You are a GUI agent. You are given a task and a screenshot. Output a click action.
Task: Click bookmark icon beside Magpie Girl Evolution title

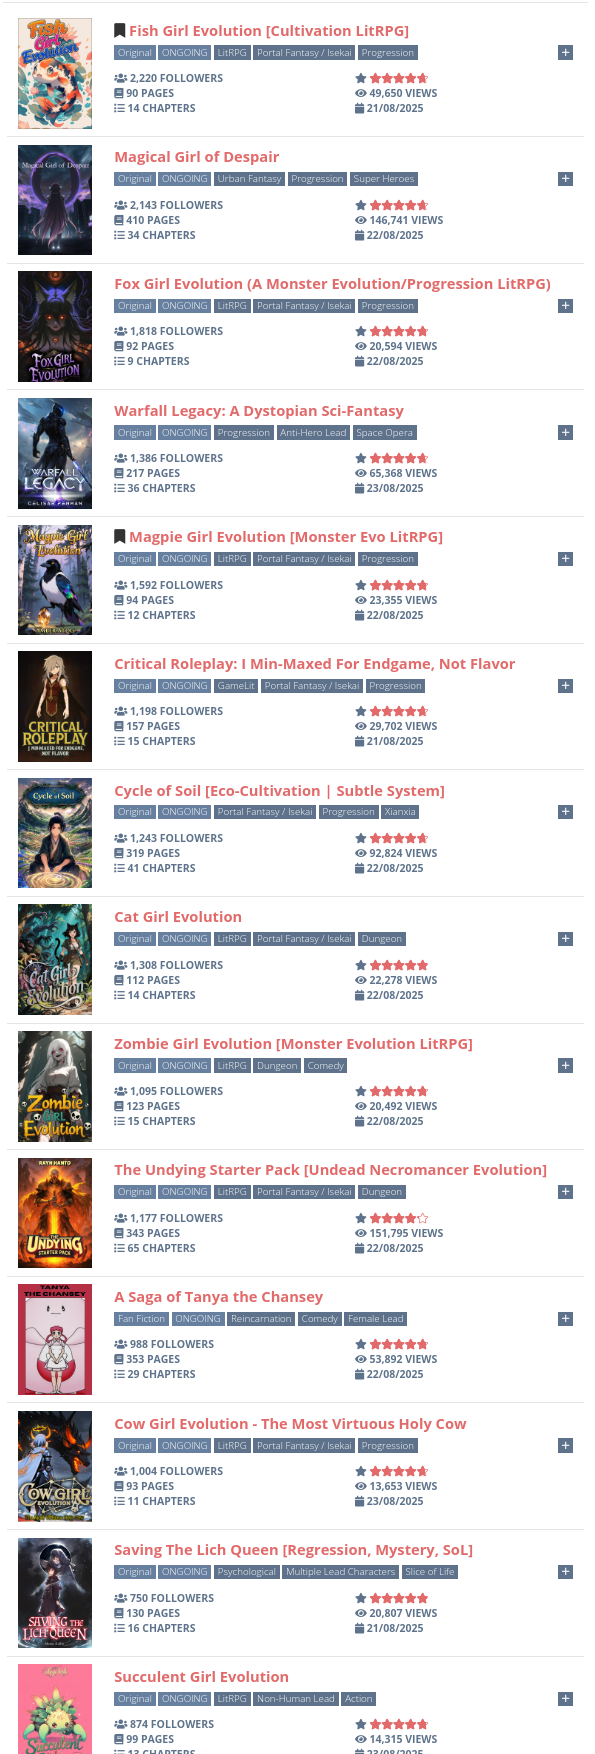(x=120, y=537)
